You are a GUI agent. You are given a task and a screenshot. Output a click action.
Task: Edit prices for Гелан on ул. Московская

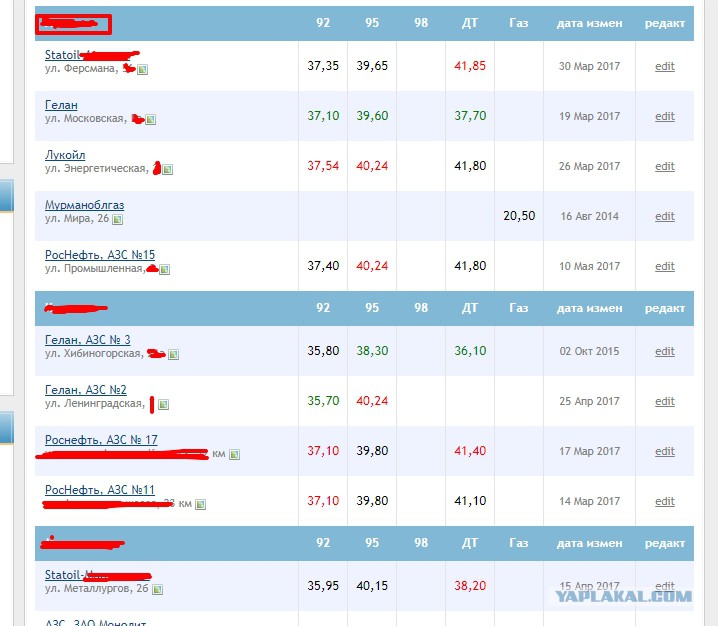(x=664, y=116)
